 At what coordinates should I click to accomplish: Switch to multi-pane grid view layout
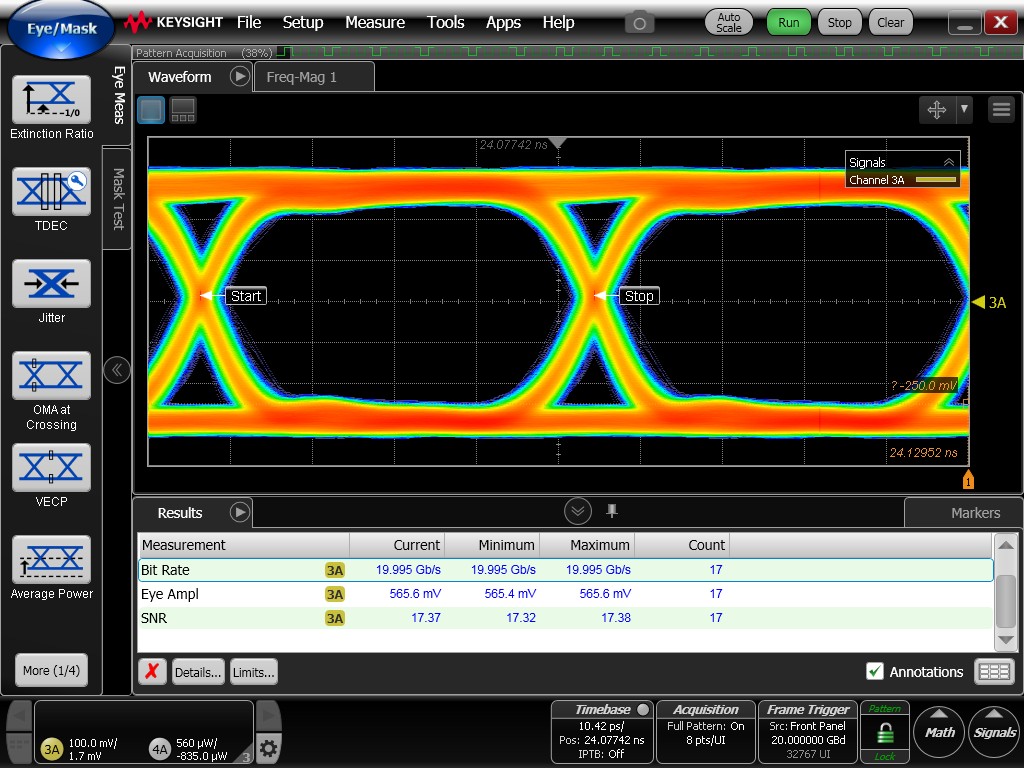(183, 110)
